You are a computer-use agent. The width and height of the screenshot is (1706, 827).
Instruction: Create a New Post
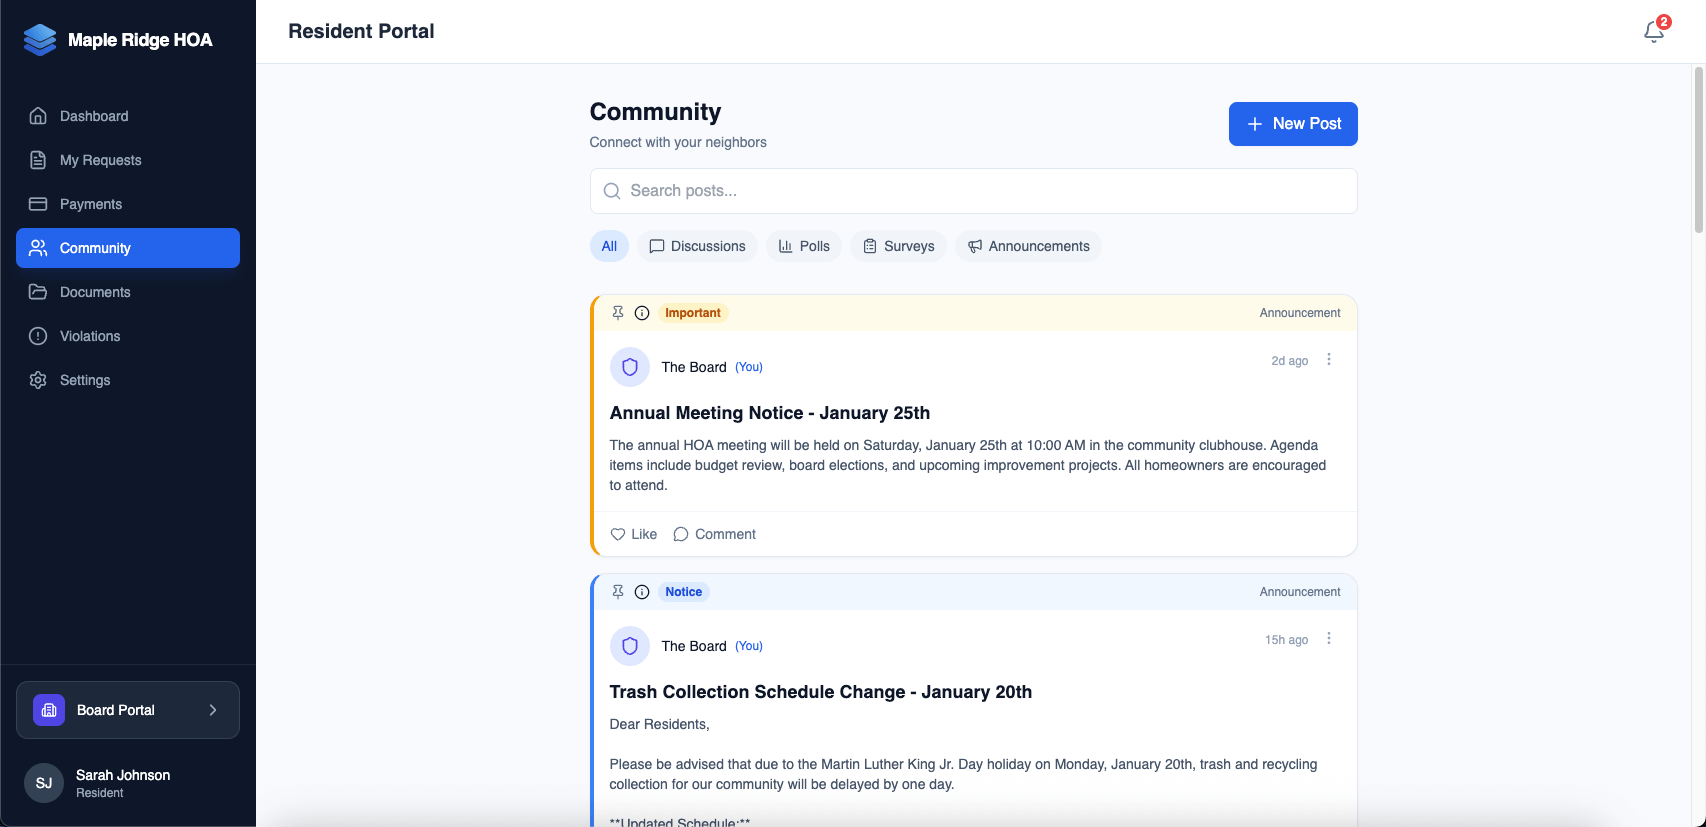1293,124
